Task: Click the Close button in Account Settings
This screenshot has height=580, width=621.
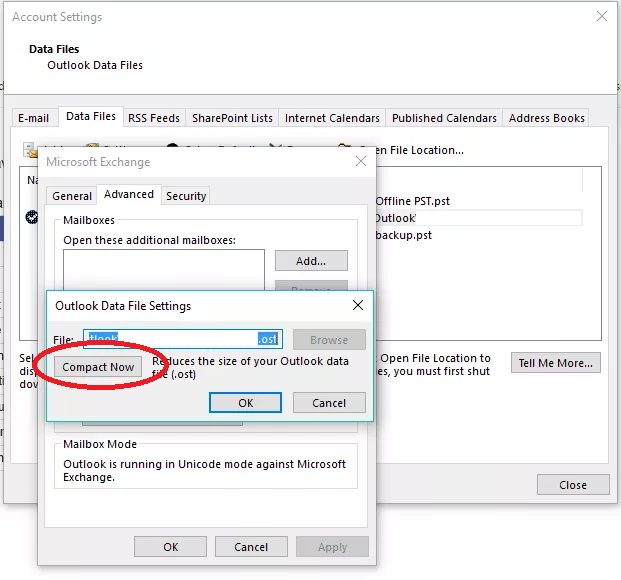Action: [x=573, y=485]
